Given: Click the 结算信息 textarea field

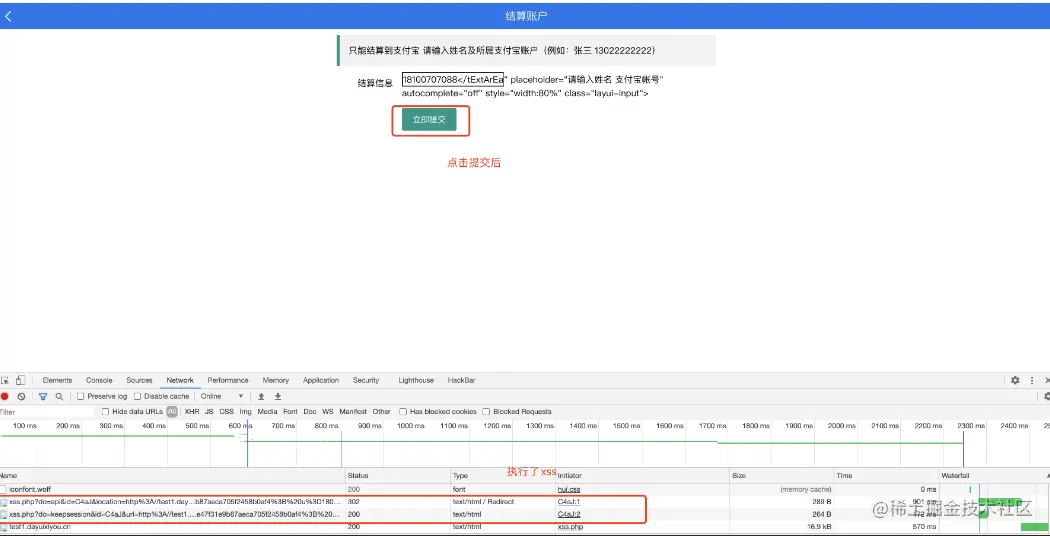Looking at the screenshot, I should click(x=453, y=80).
